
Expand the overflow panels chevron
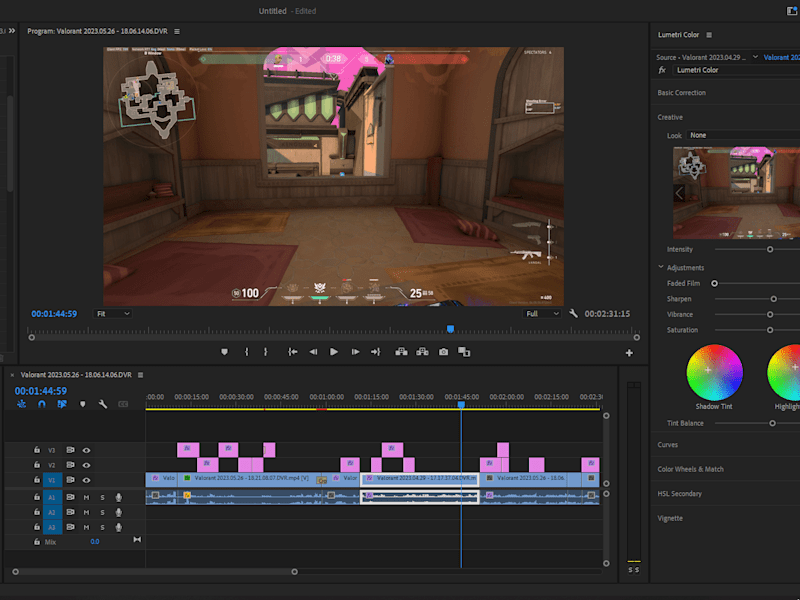tap(12, 31)
